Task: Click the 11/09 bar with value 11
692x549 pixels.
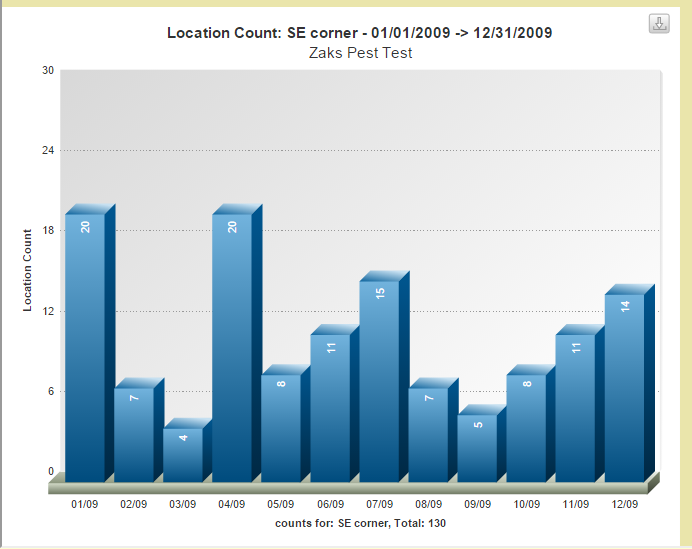Action: point(575,406)
